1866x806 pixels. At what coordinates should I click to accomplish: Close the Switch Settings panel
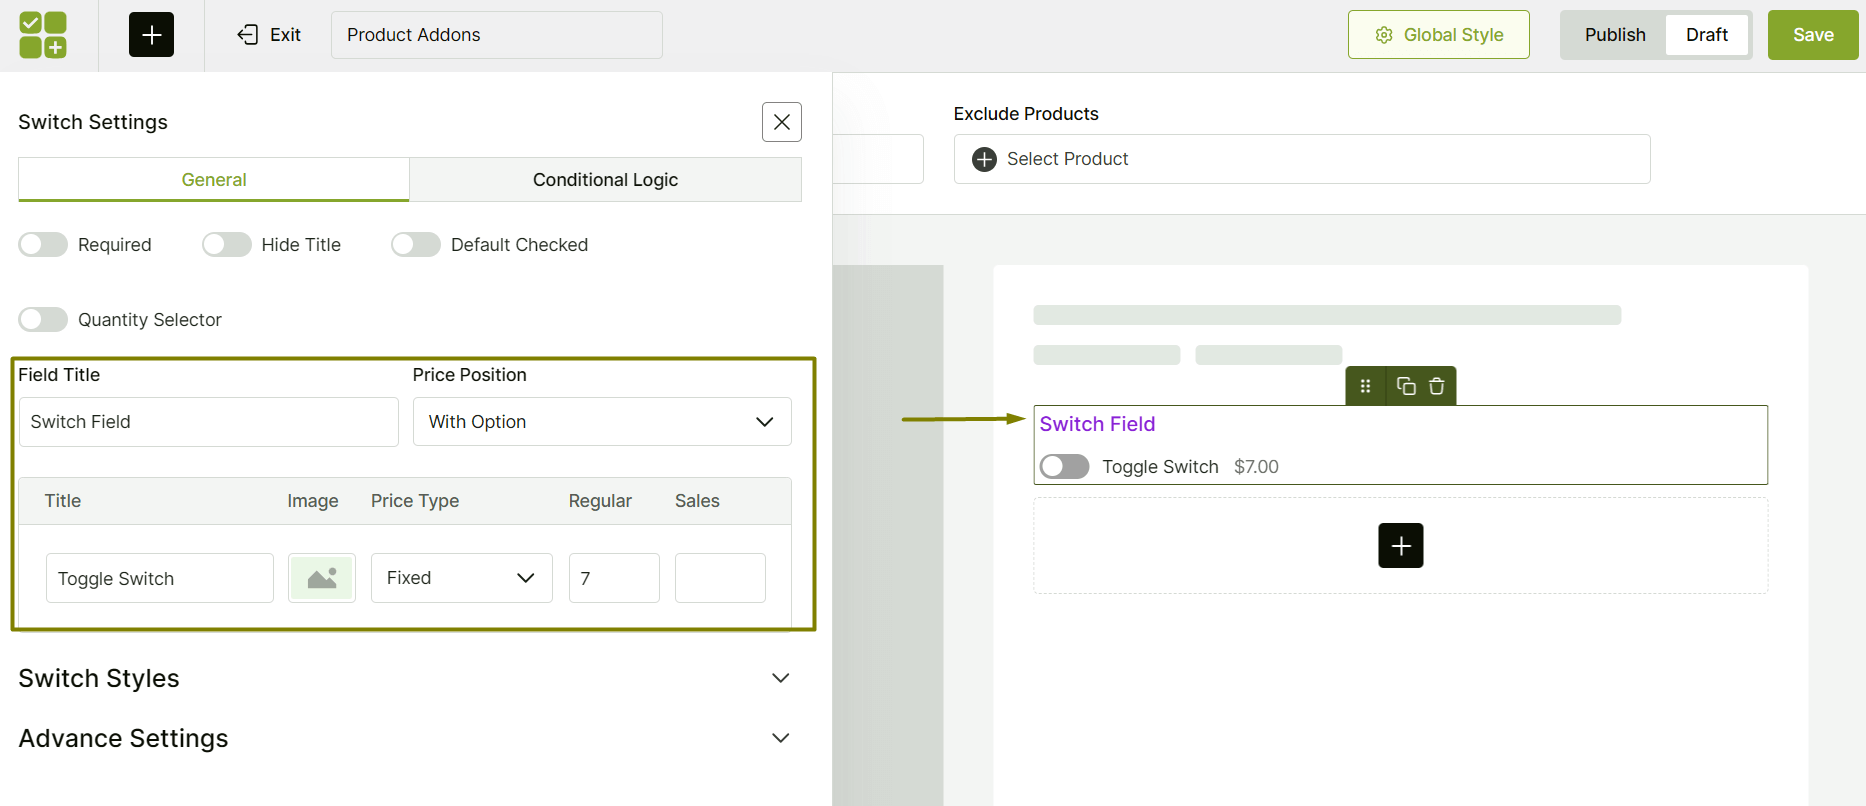point(781,122)
